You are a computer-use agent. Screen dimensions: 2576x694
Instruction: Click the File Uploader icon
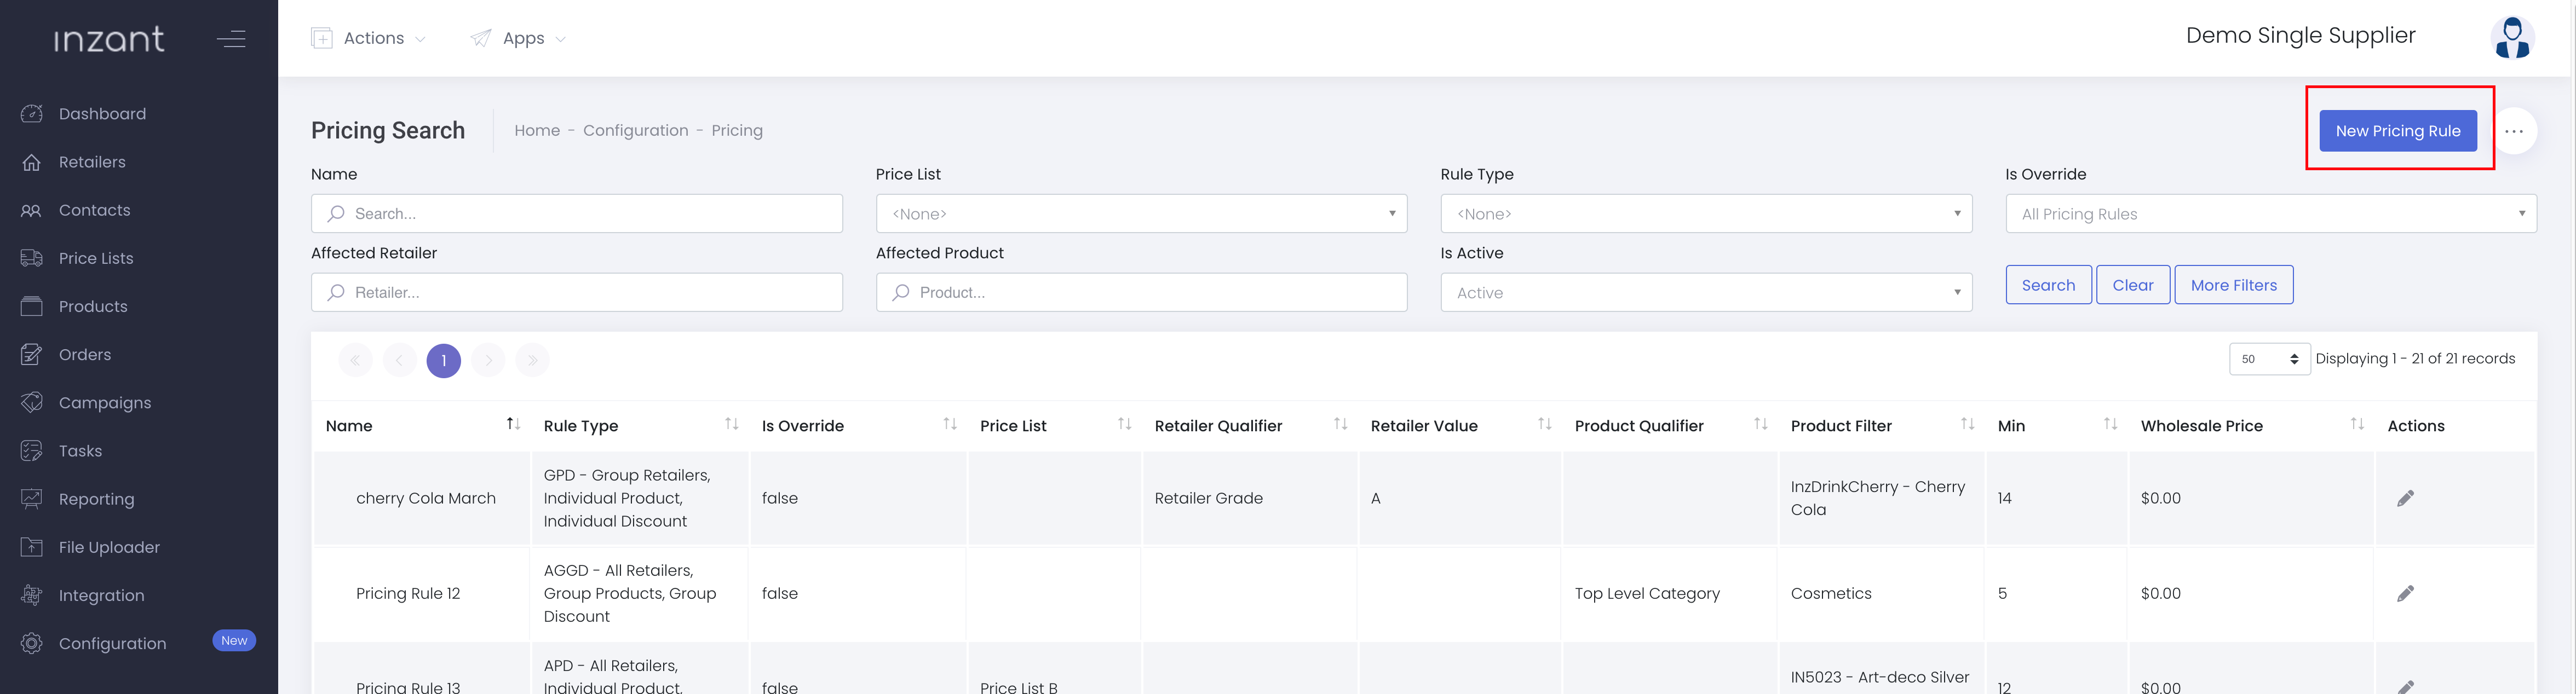point(32,546)
